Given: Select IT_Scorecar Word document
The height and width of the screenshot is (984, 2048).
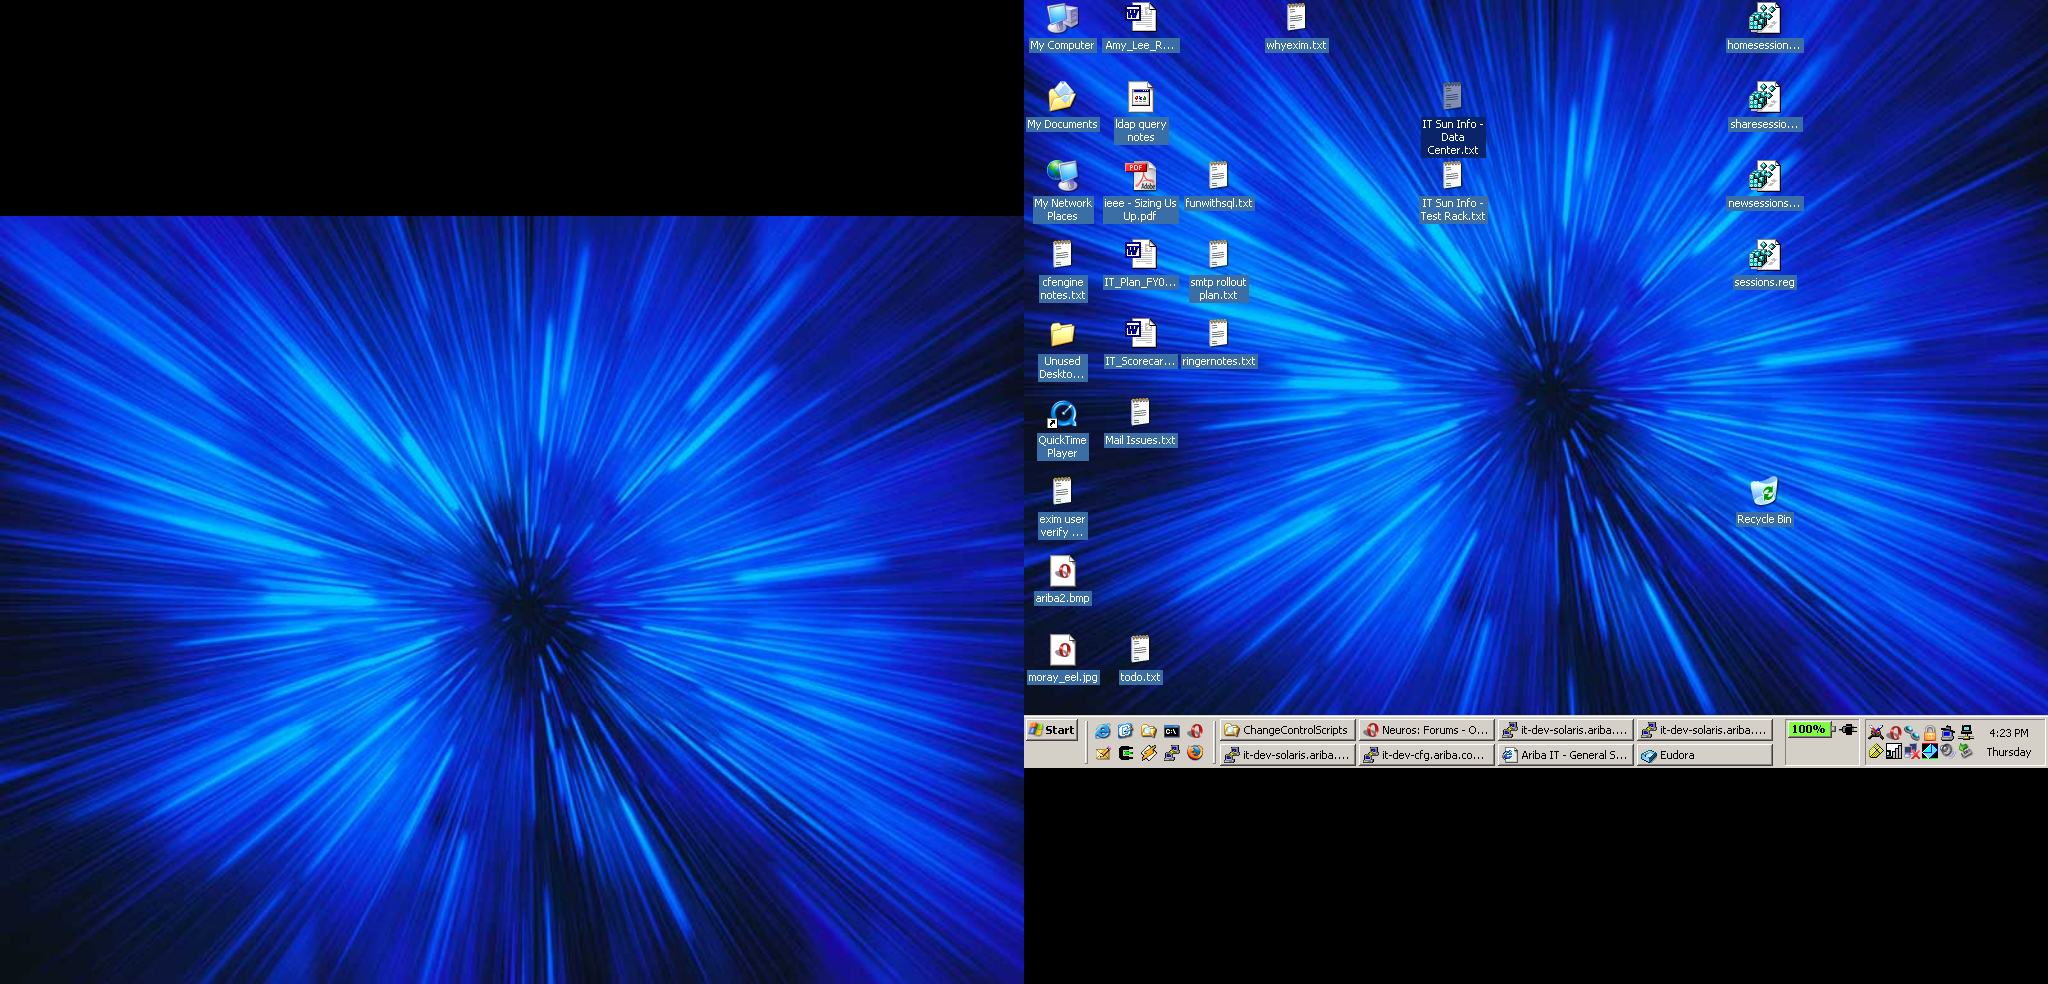Looking at the screenshot, I should 1140,344.
